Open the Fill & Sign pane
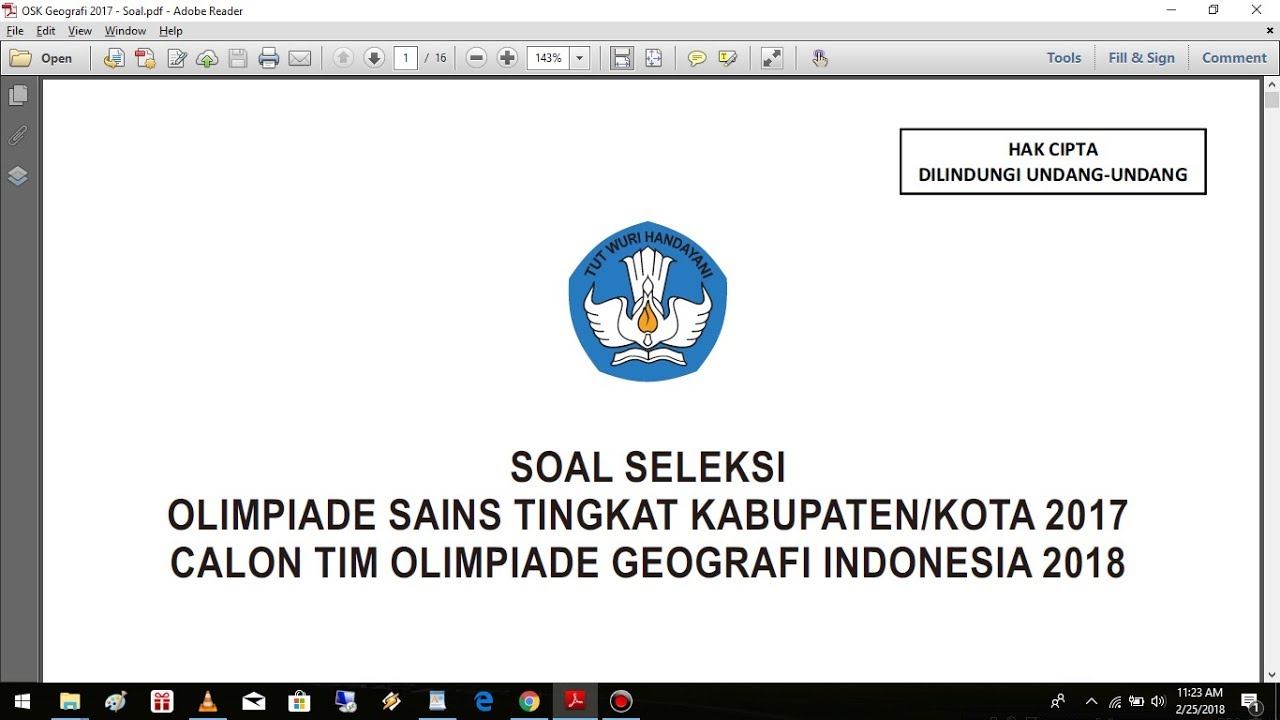Viewport: 1280px width, 720px height. pos(1141,58)
